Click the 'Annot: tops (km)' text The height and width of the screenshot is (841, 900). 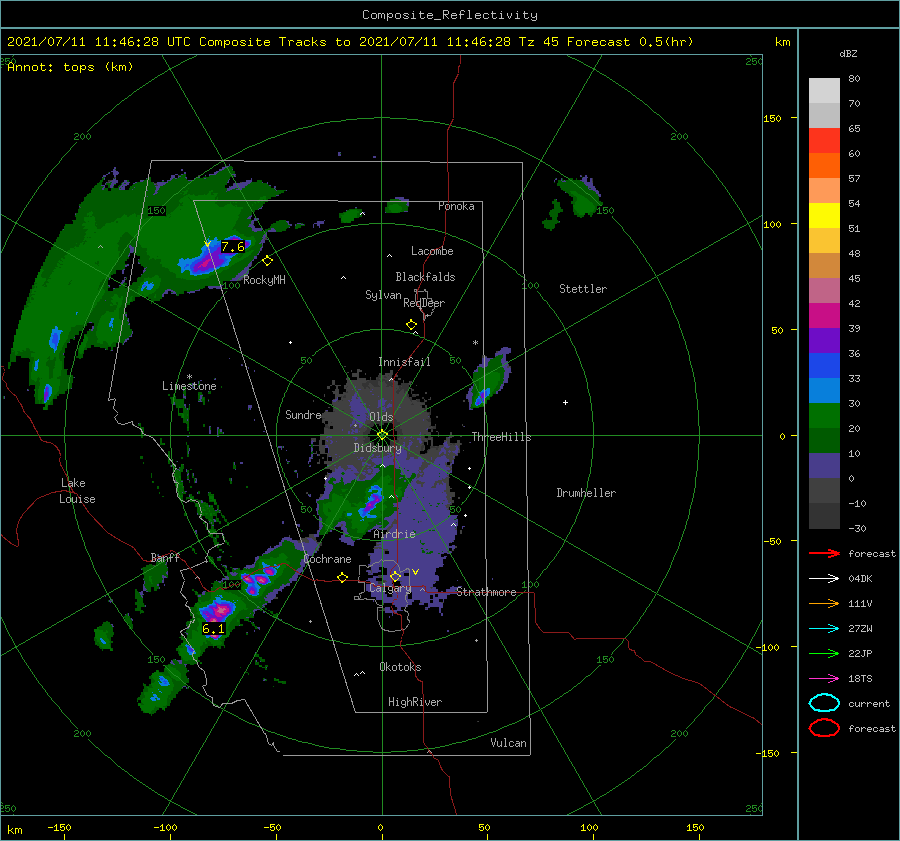(70, 67)
